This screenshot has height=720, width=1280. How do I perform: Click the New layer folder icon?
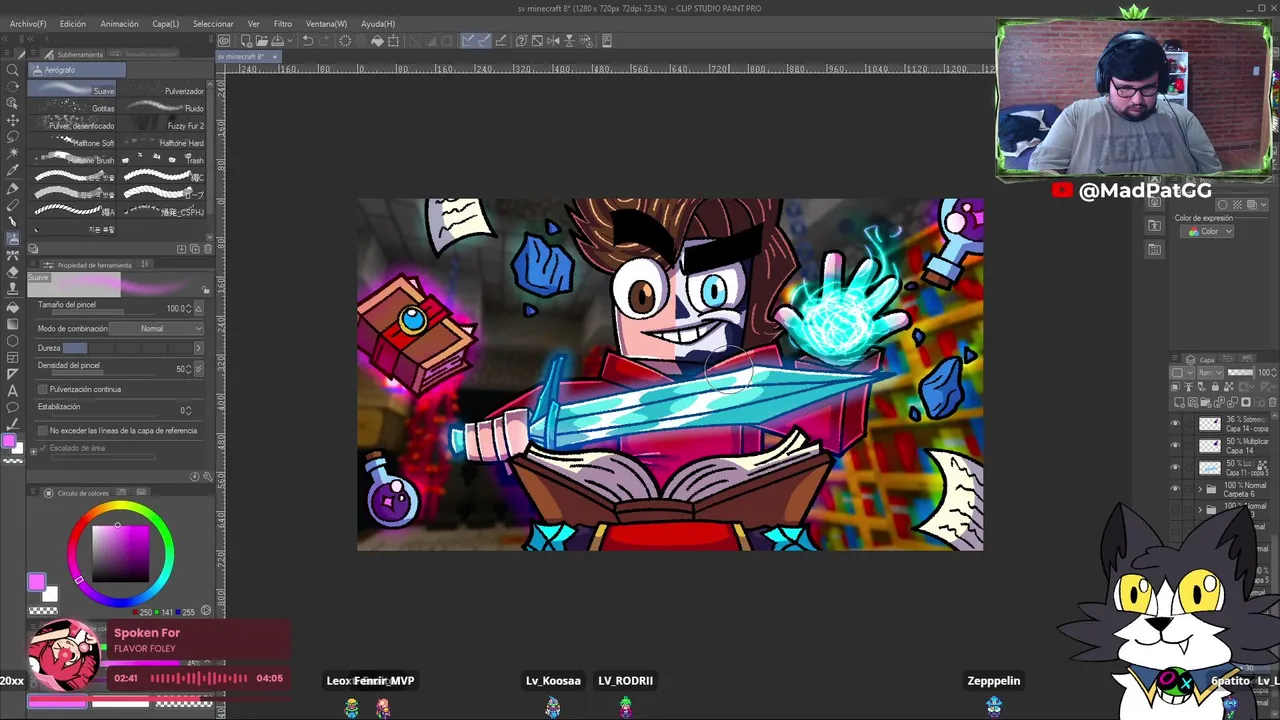click(1204, 401)
